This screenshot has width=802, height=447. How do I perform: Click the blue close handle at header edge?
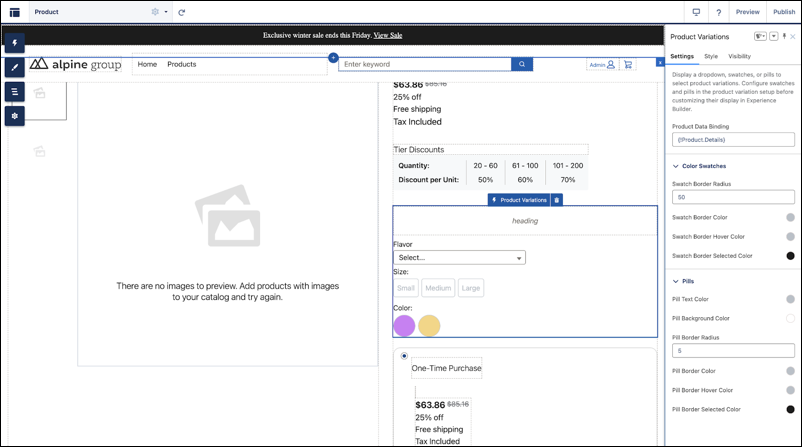click(x=660, y=62)
